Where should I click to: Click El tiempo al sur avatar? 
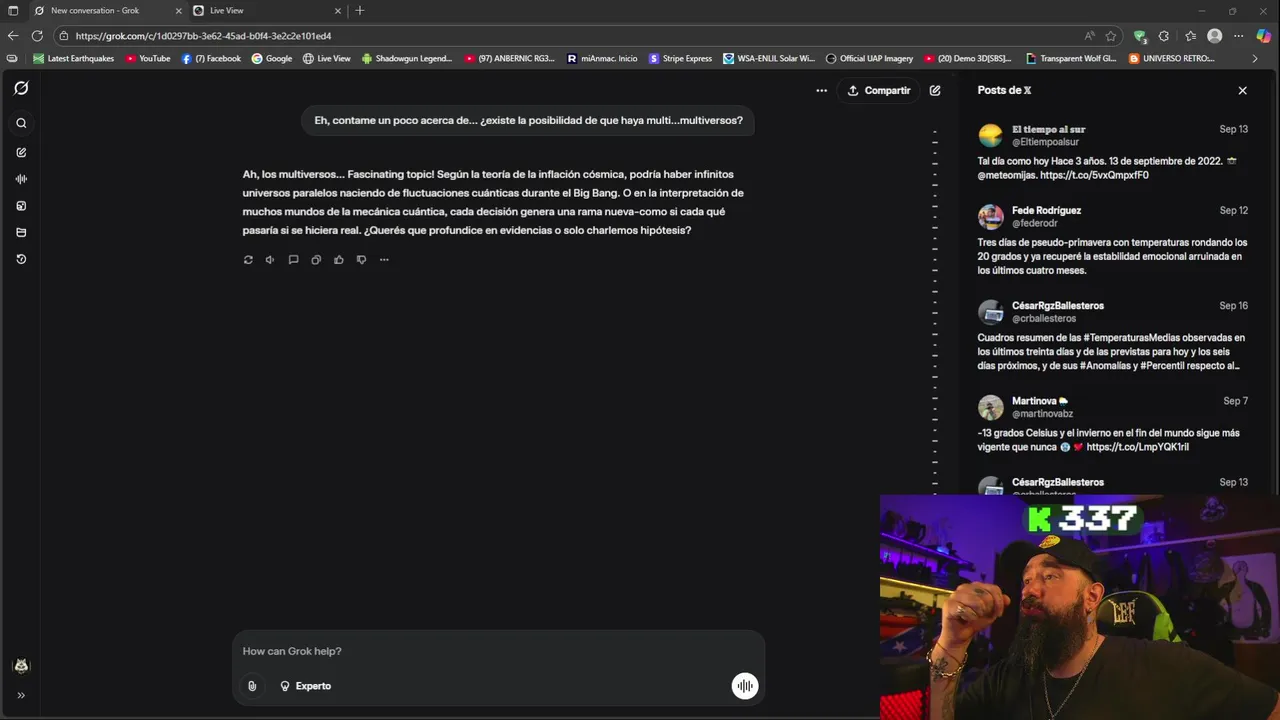pyautogui.click(x=990, y=135)
